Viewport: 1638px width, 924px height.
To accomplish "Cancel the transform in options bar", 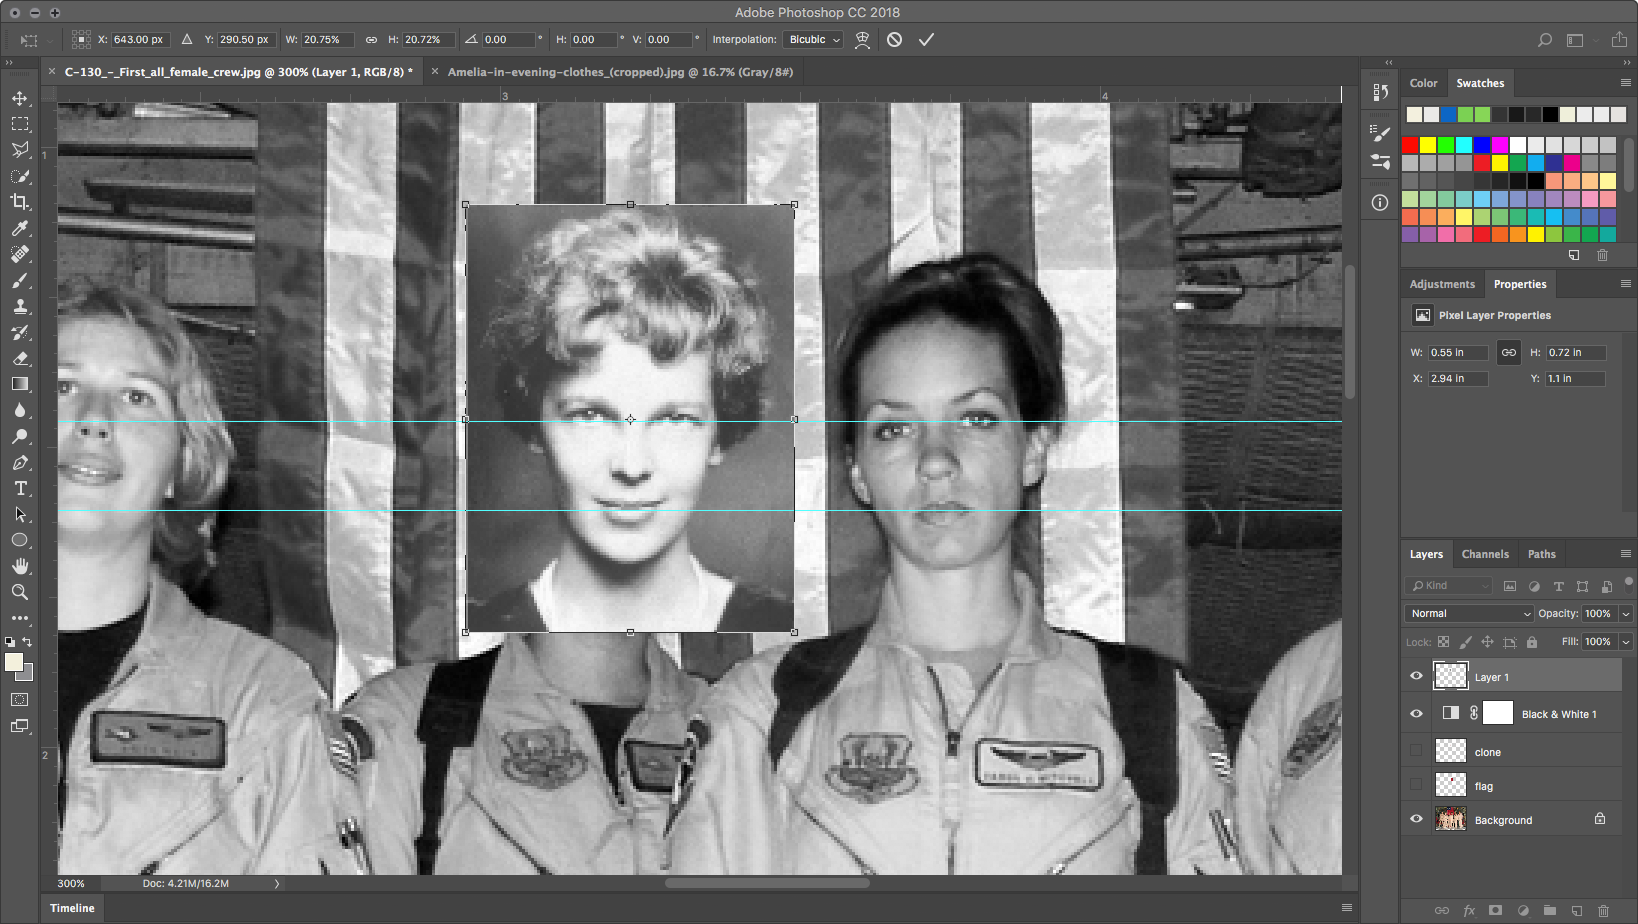I will coord(894,40).
